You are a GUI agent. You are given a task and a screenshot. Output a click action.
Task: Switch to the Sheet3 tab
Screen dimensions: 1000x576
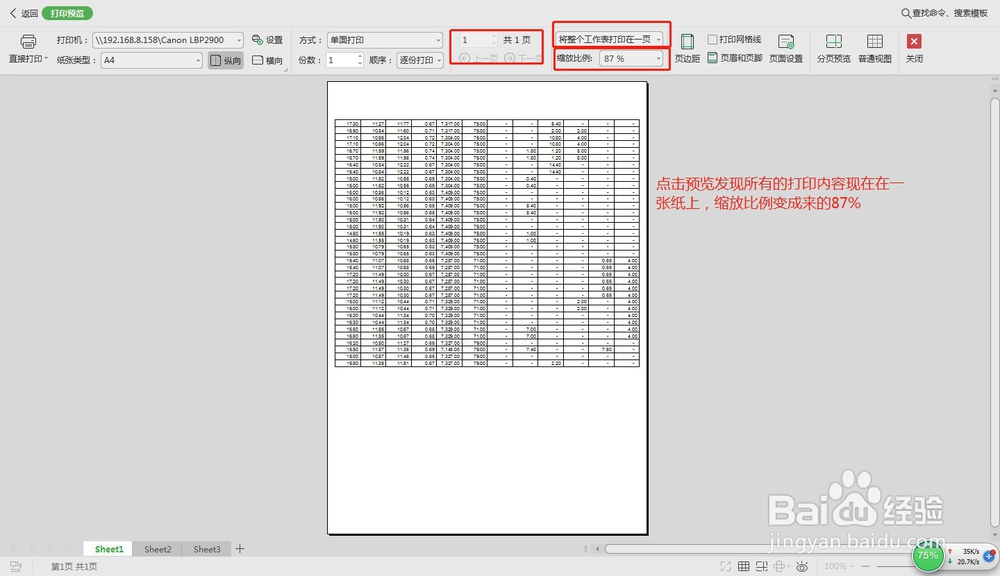206,549
